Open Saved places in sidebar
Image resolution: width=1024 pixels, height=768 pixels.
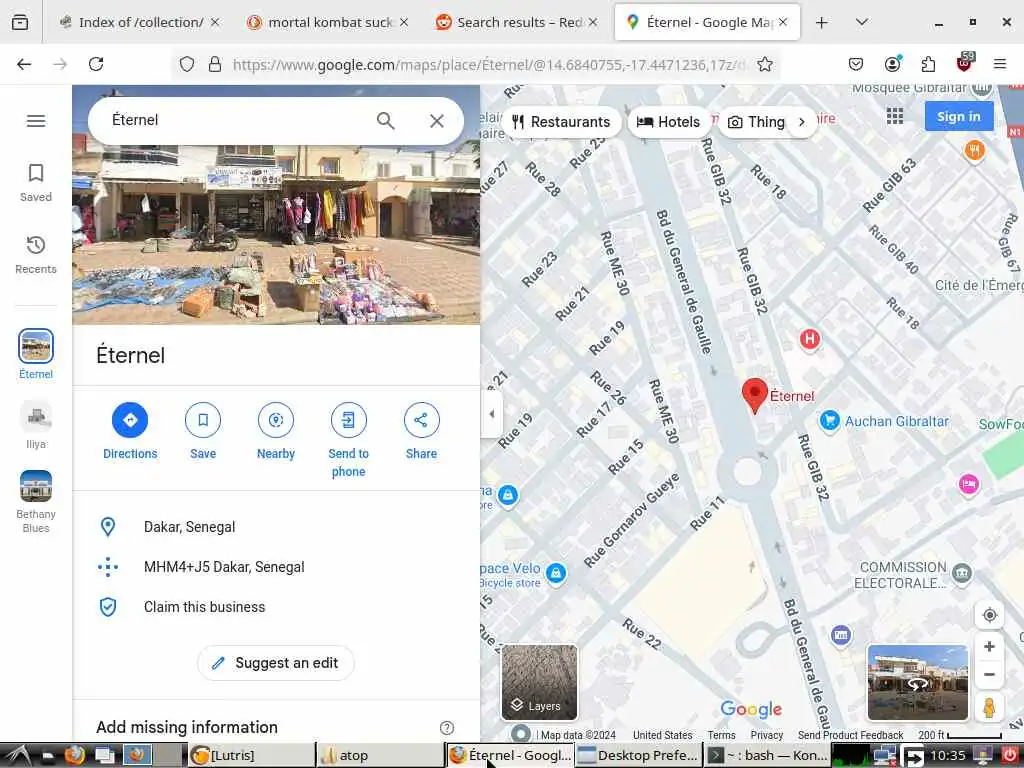click(36, 184)
